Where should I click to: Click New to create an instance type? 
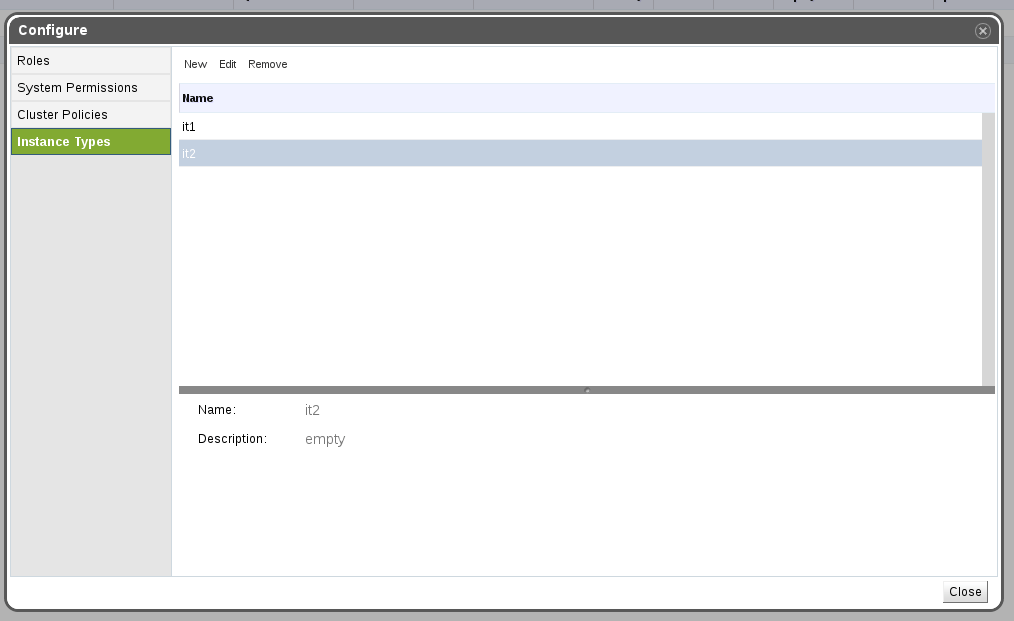point(195,64)
